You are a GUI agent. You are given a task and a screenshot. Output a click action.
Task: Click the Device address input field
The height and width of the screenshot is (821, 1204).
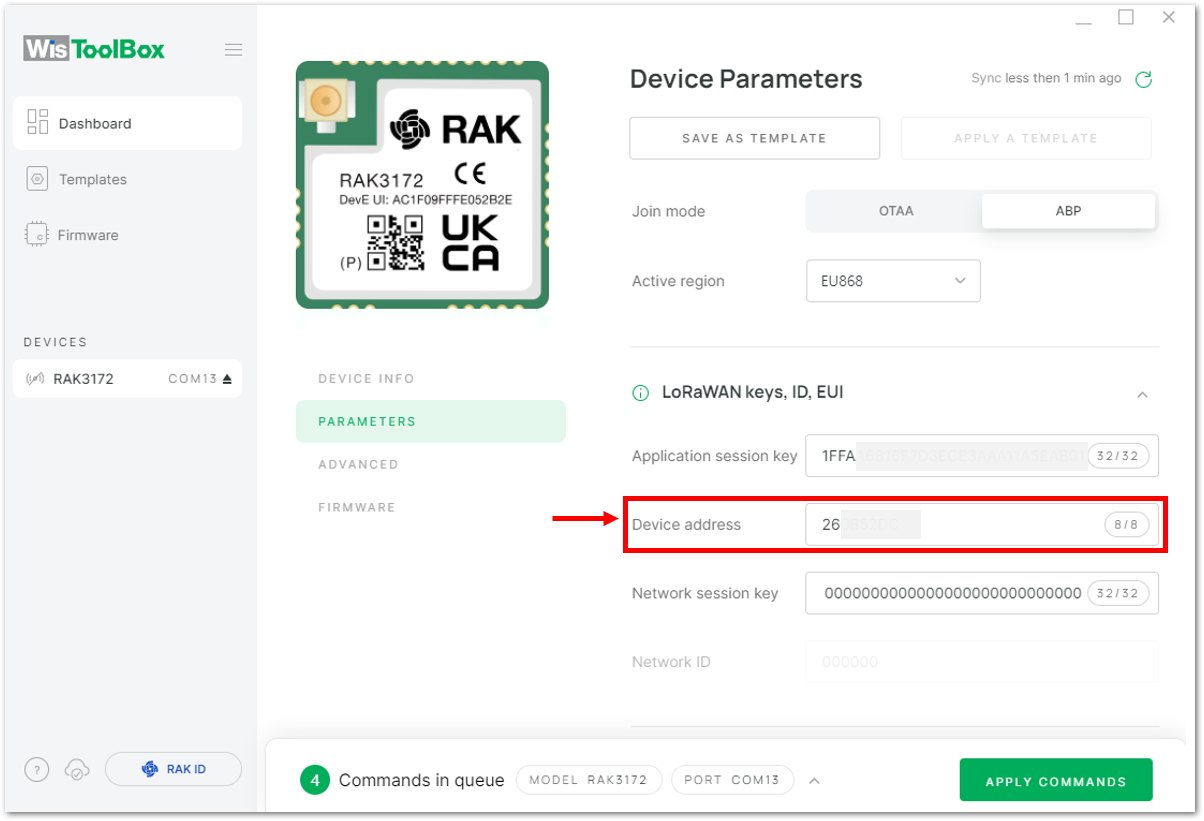tap(982, 524)
